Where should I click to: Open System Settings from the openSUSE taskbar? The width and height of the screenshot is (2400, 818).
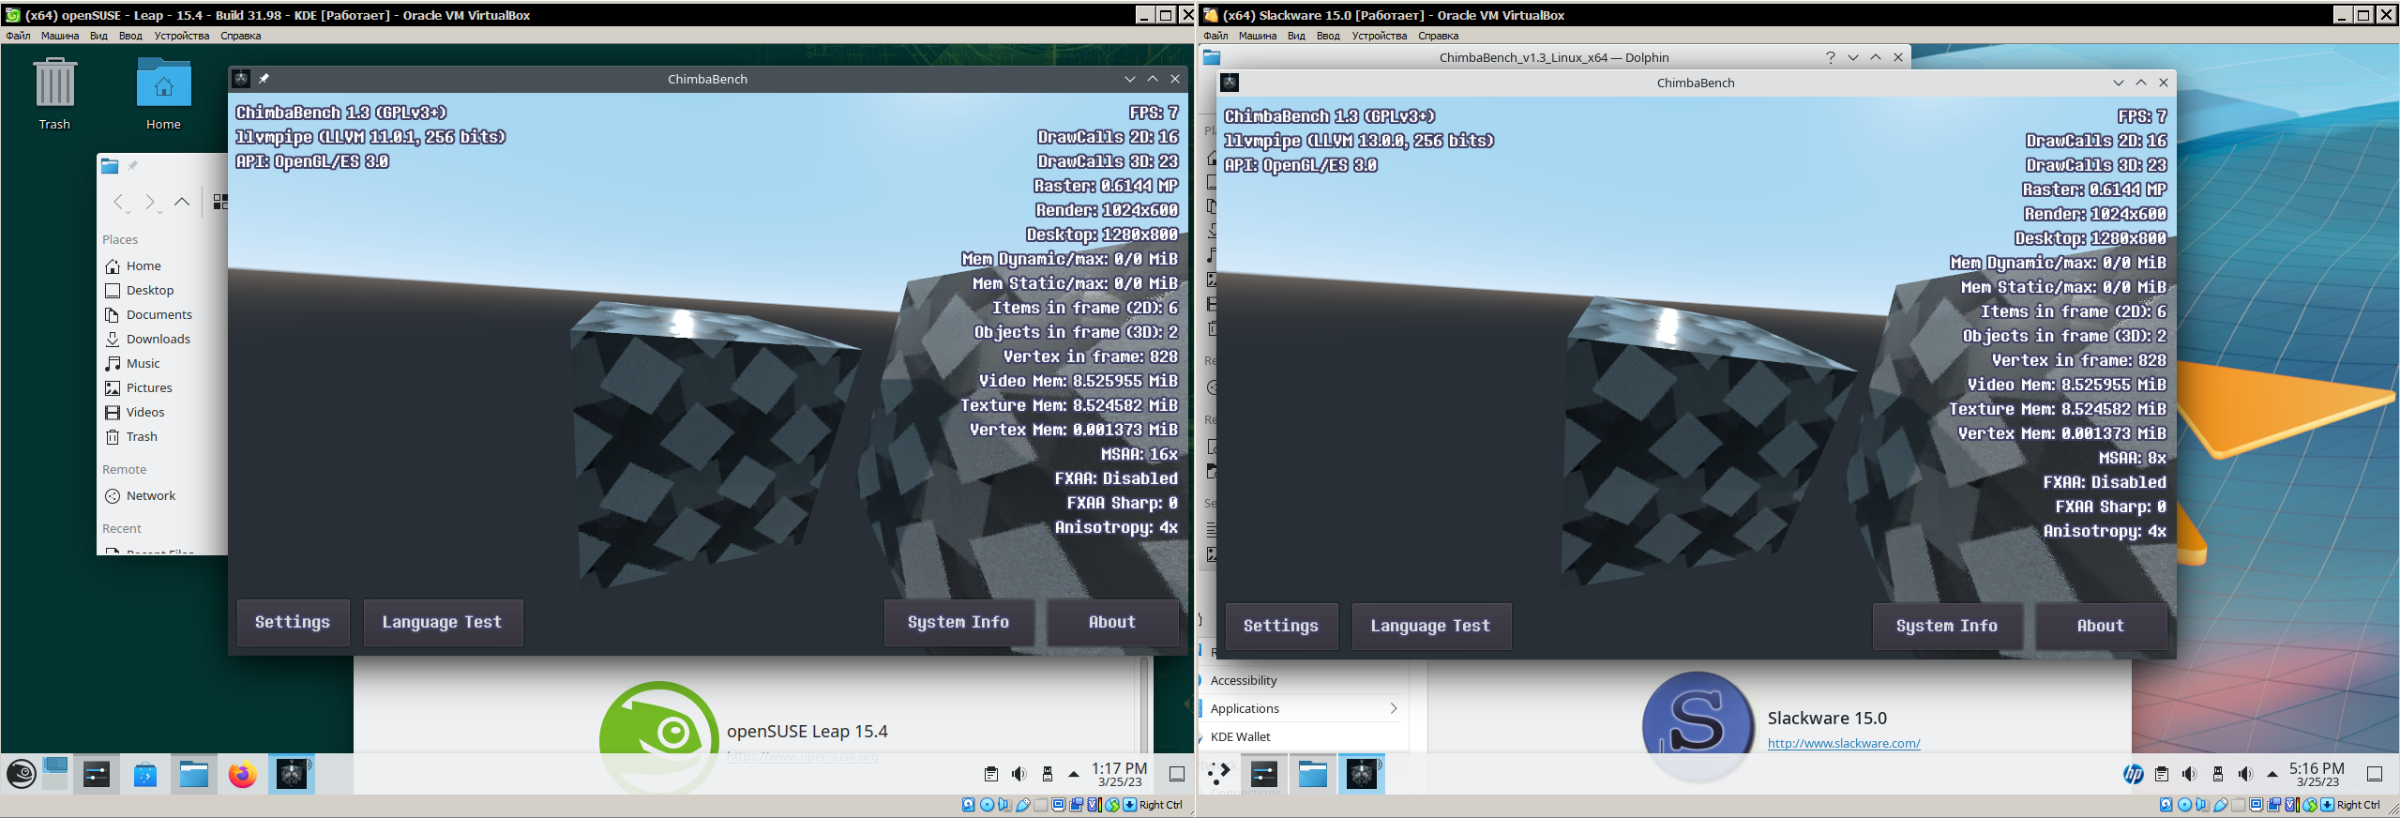97,774
